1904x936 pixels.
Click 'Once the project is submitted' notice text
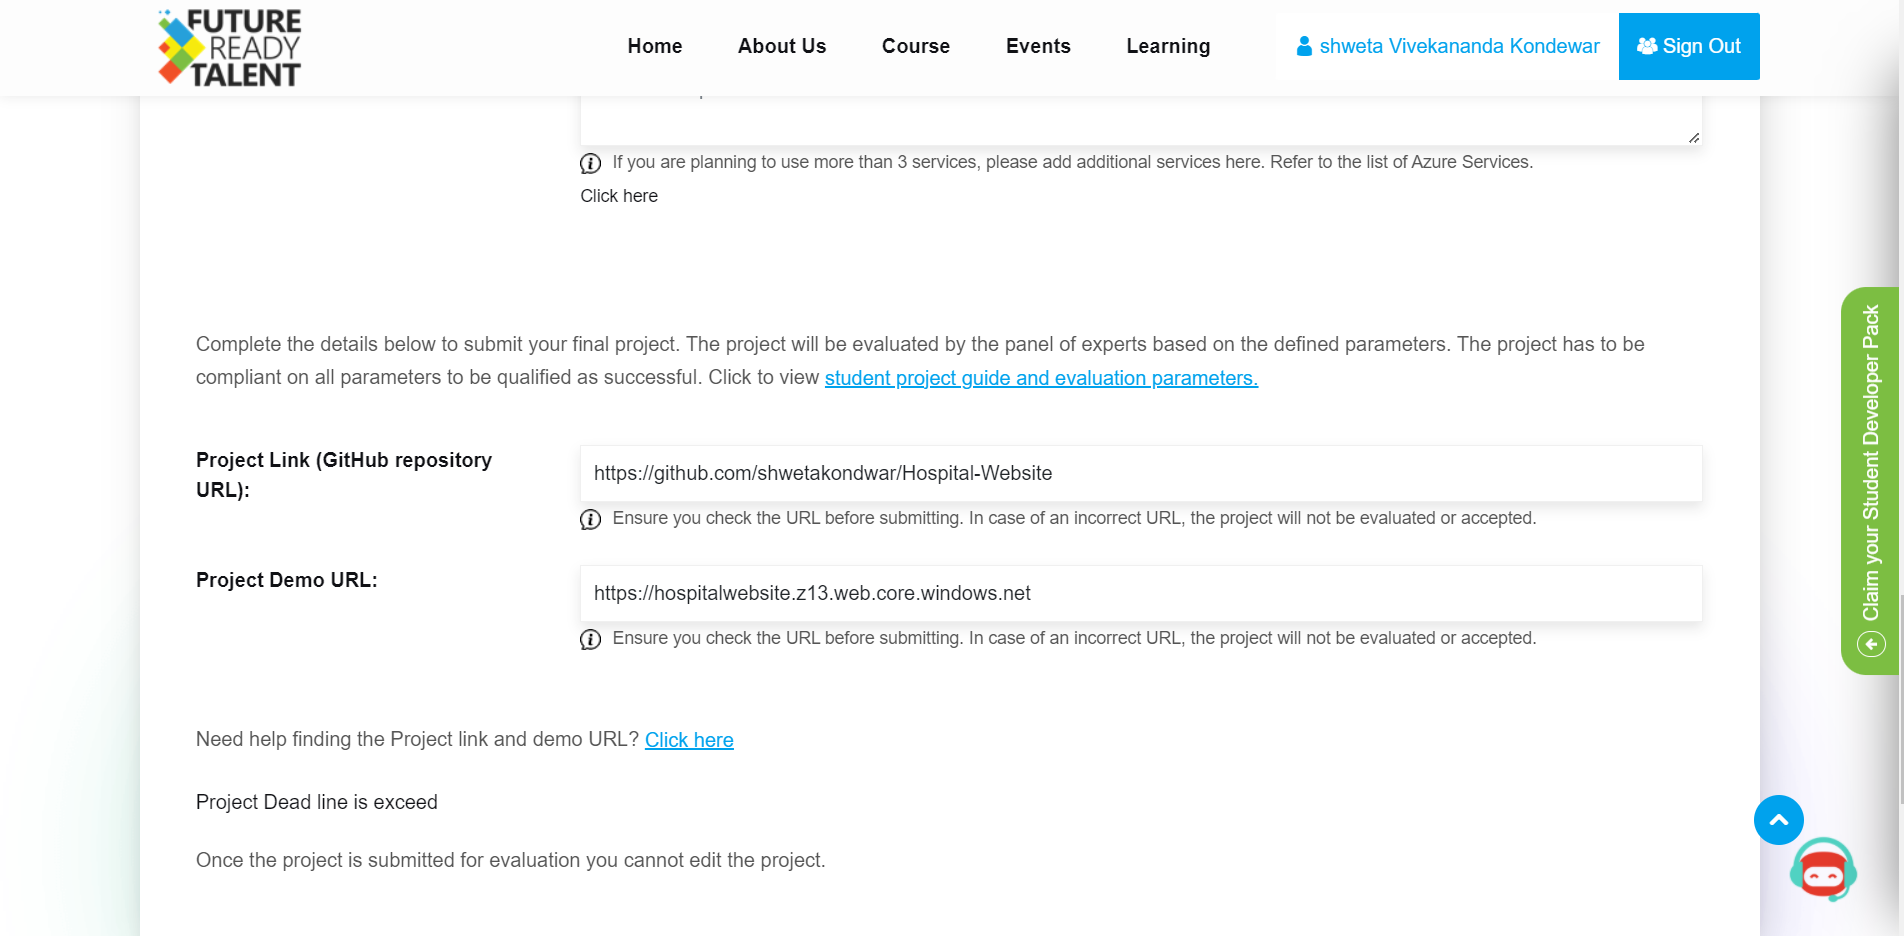[x=511, y=860]
